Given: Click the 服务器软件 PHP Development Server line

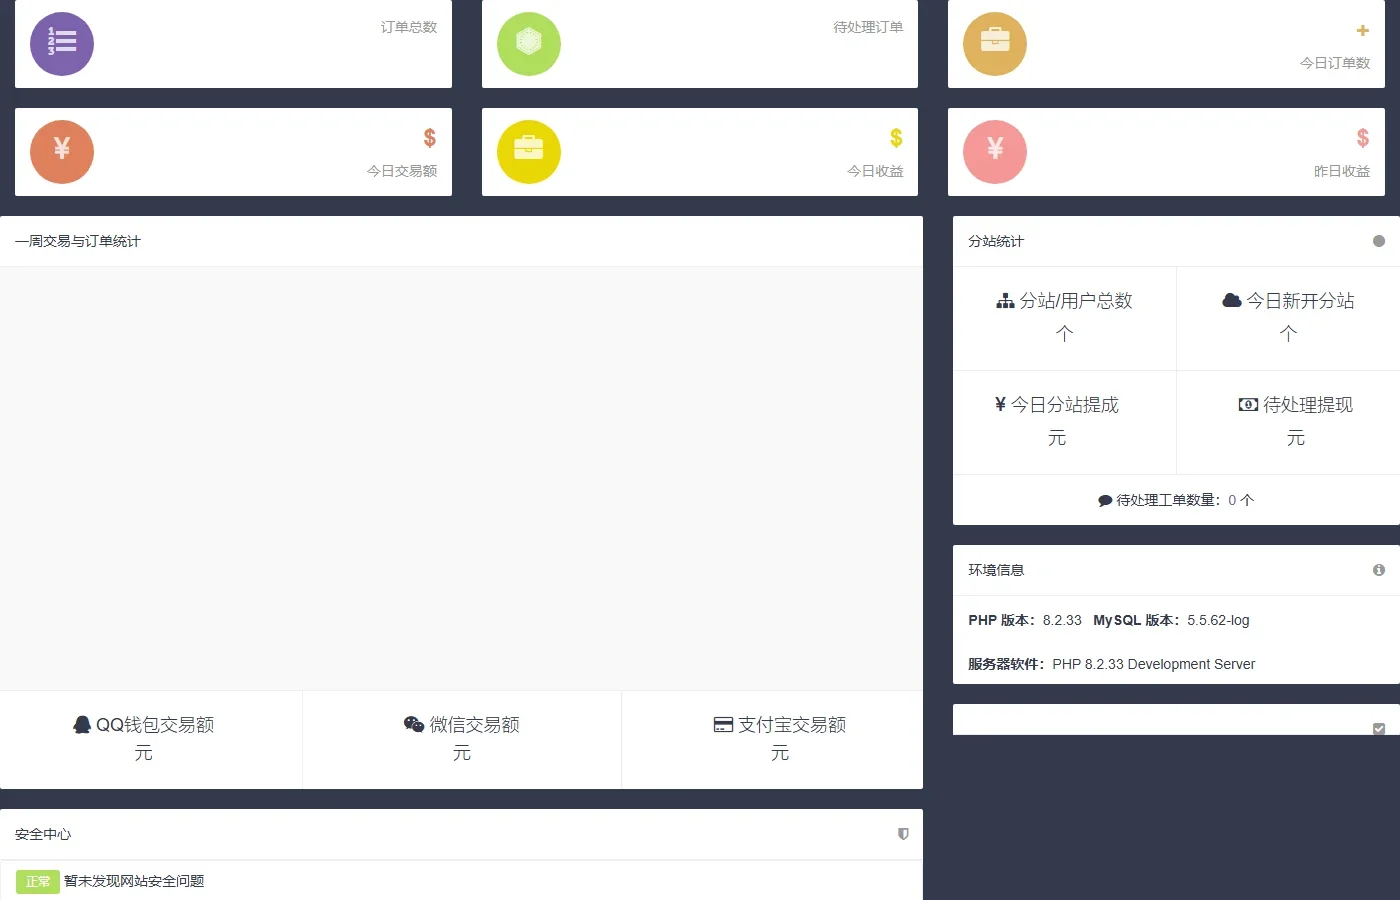Looking at the screenshot, I should (x=1111, y=664).
